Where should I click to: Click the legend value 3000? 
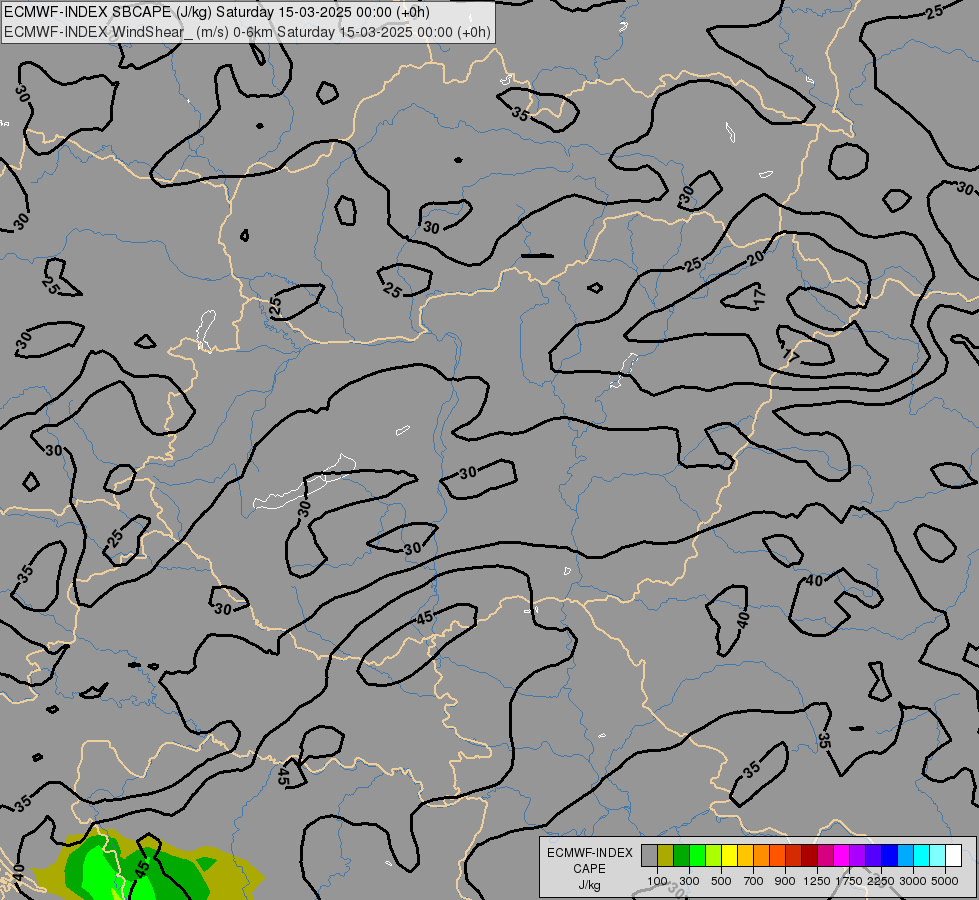click(x=912, y=881)
